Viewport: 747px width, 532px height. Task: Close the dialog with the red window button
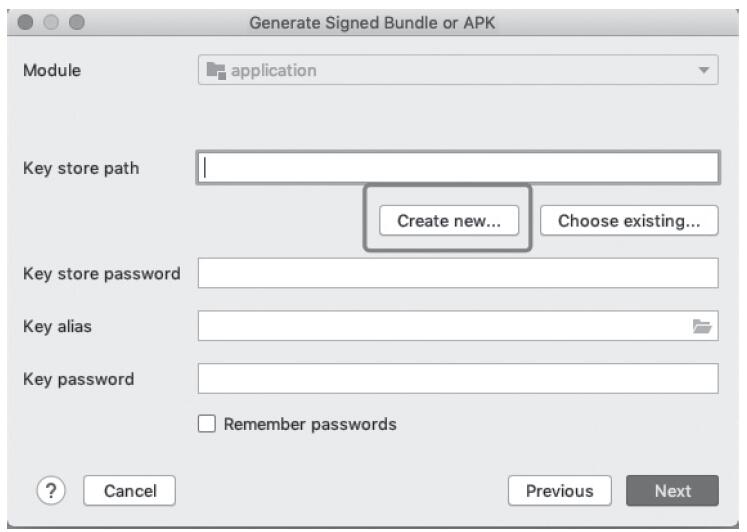click(x=27, y=22)
